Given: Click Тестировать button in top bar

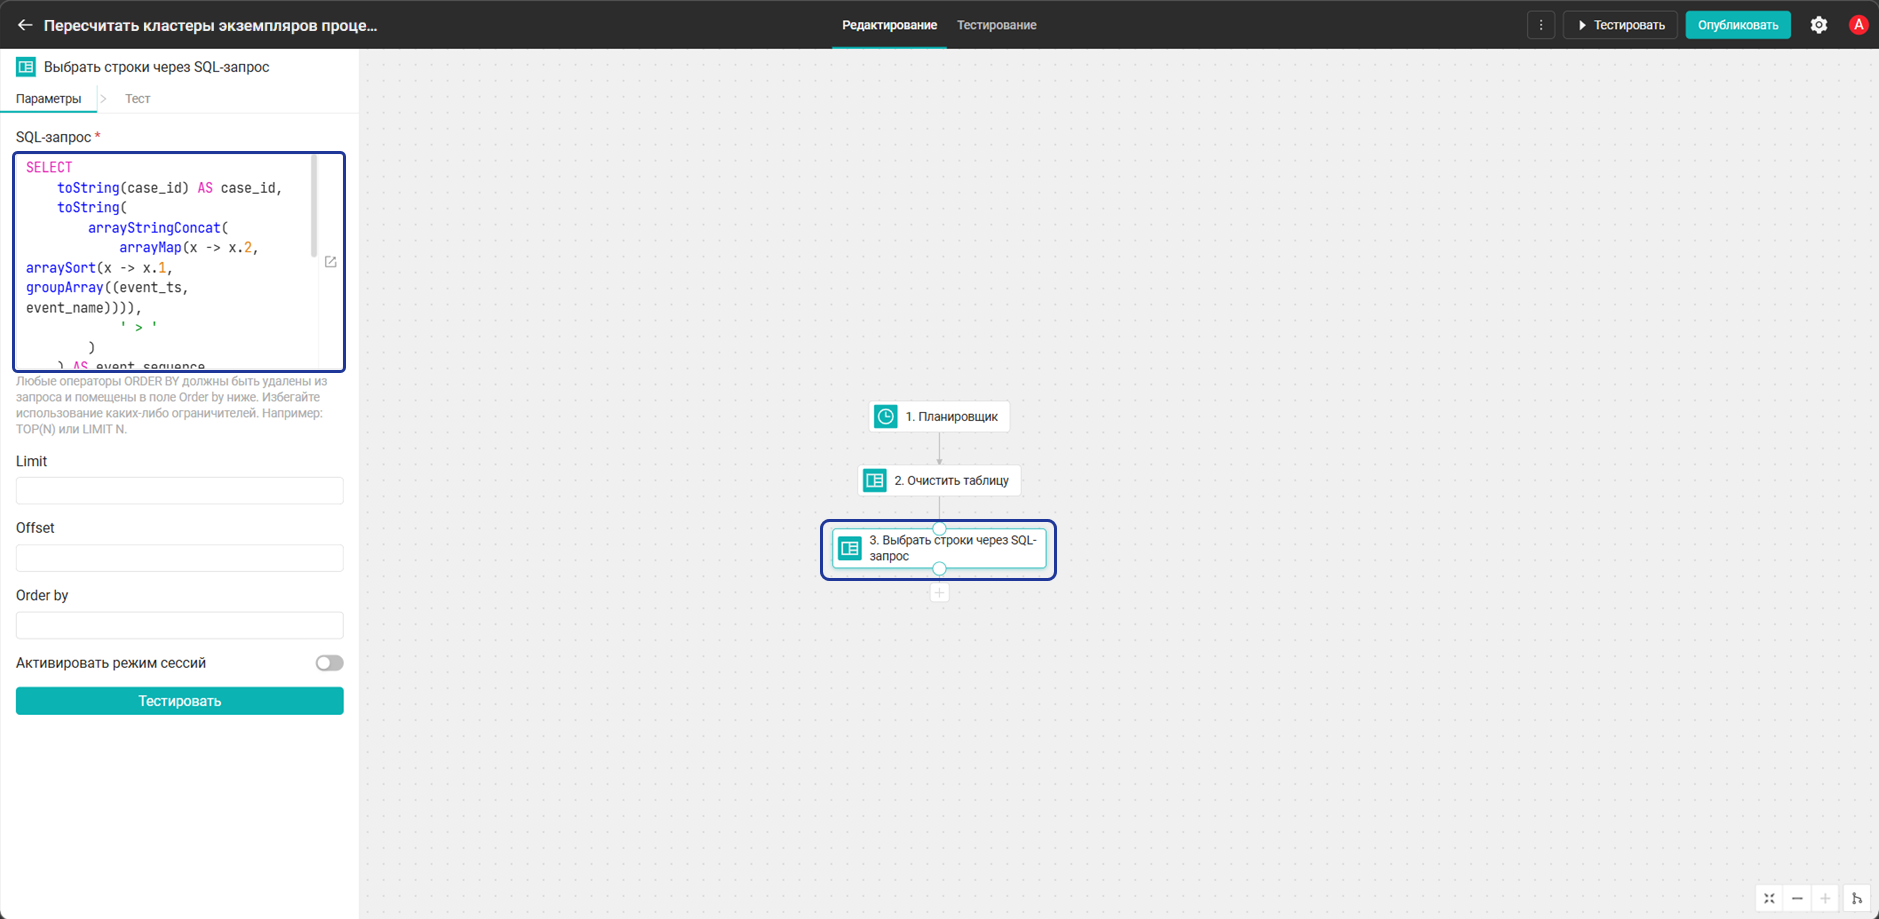Looking at the screenshot, I should (x=1621, y=25).
